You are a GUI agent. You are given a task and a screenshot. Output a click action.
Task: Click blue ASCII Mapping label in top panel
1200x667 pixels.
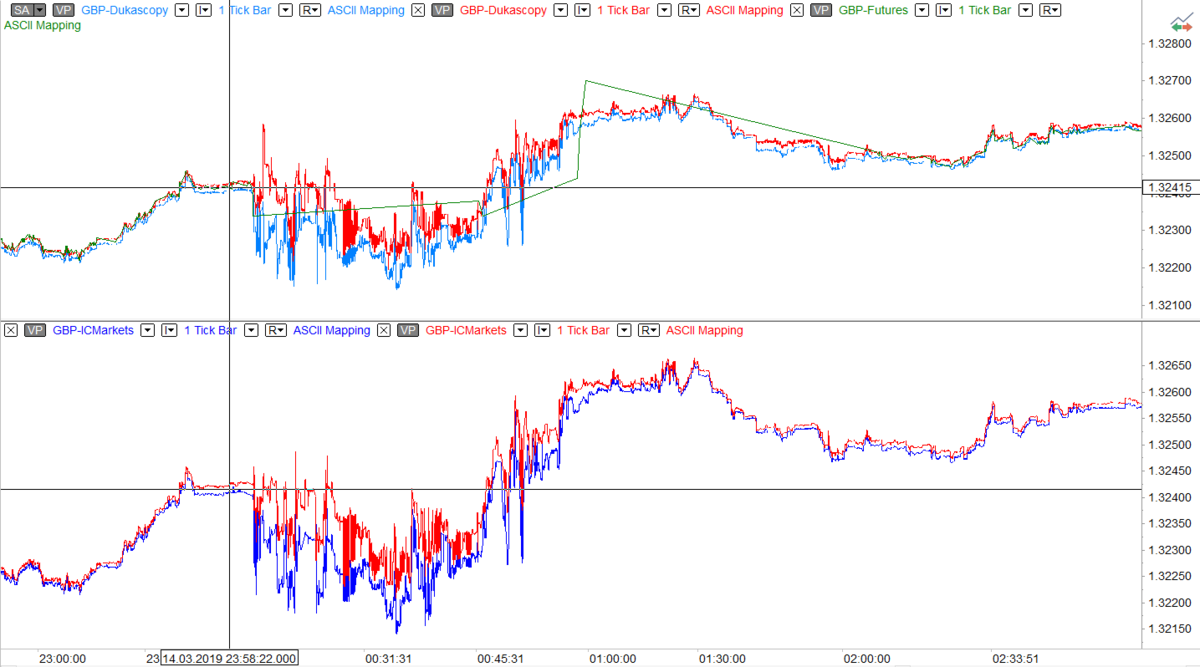tap(366, 10)
